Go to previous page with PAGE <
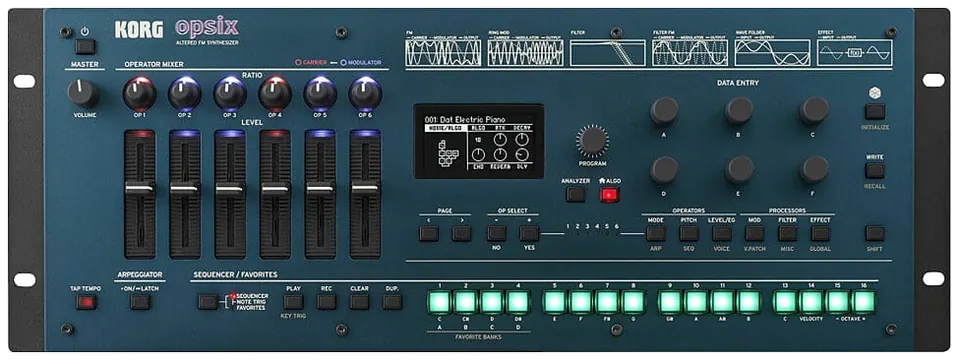This screenshot has width=959, height=360. point(429,233)
